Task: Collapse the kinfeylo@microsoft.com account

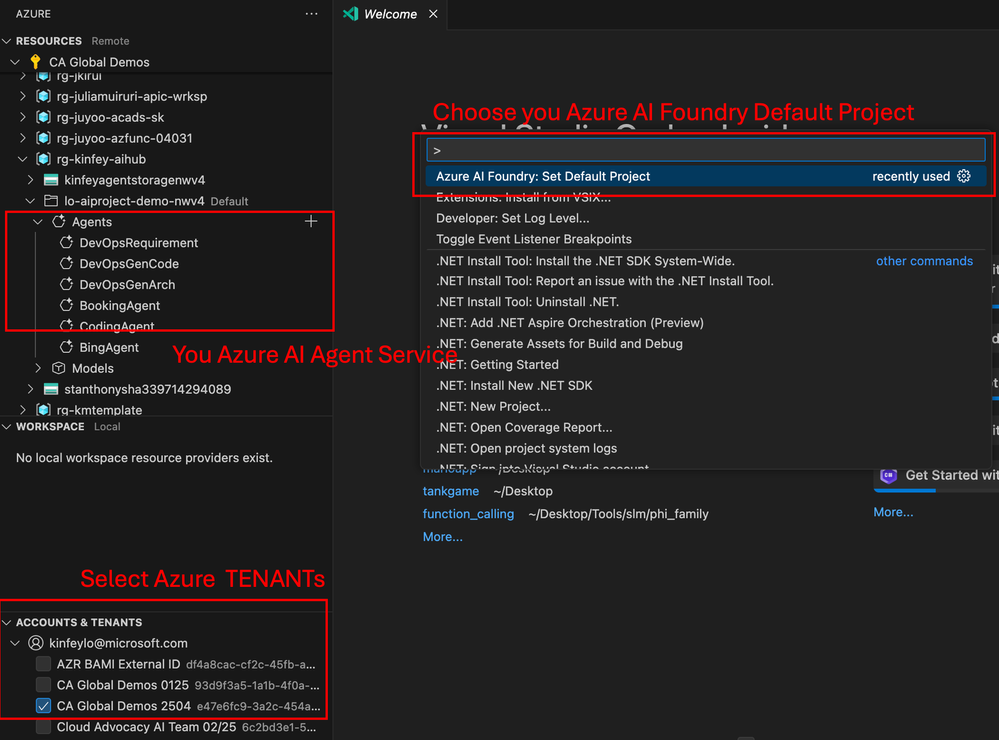Action: coord(15,643)
